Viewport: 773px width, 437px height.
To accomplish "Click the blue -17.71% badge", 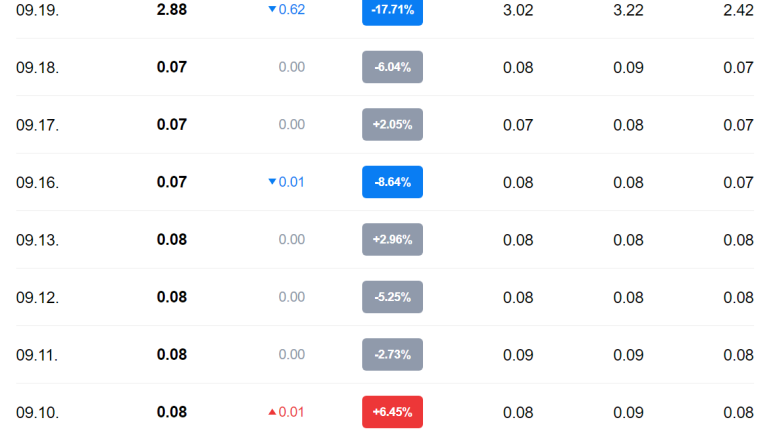I will 392,10.
